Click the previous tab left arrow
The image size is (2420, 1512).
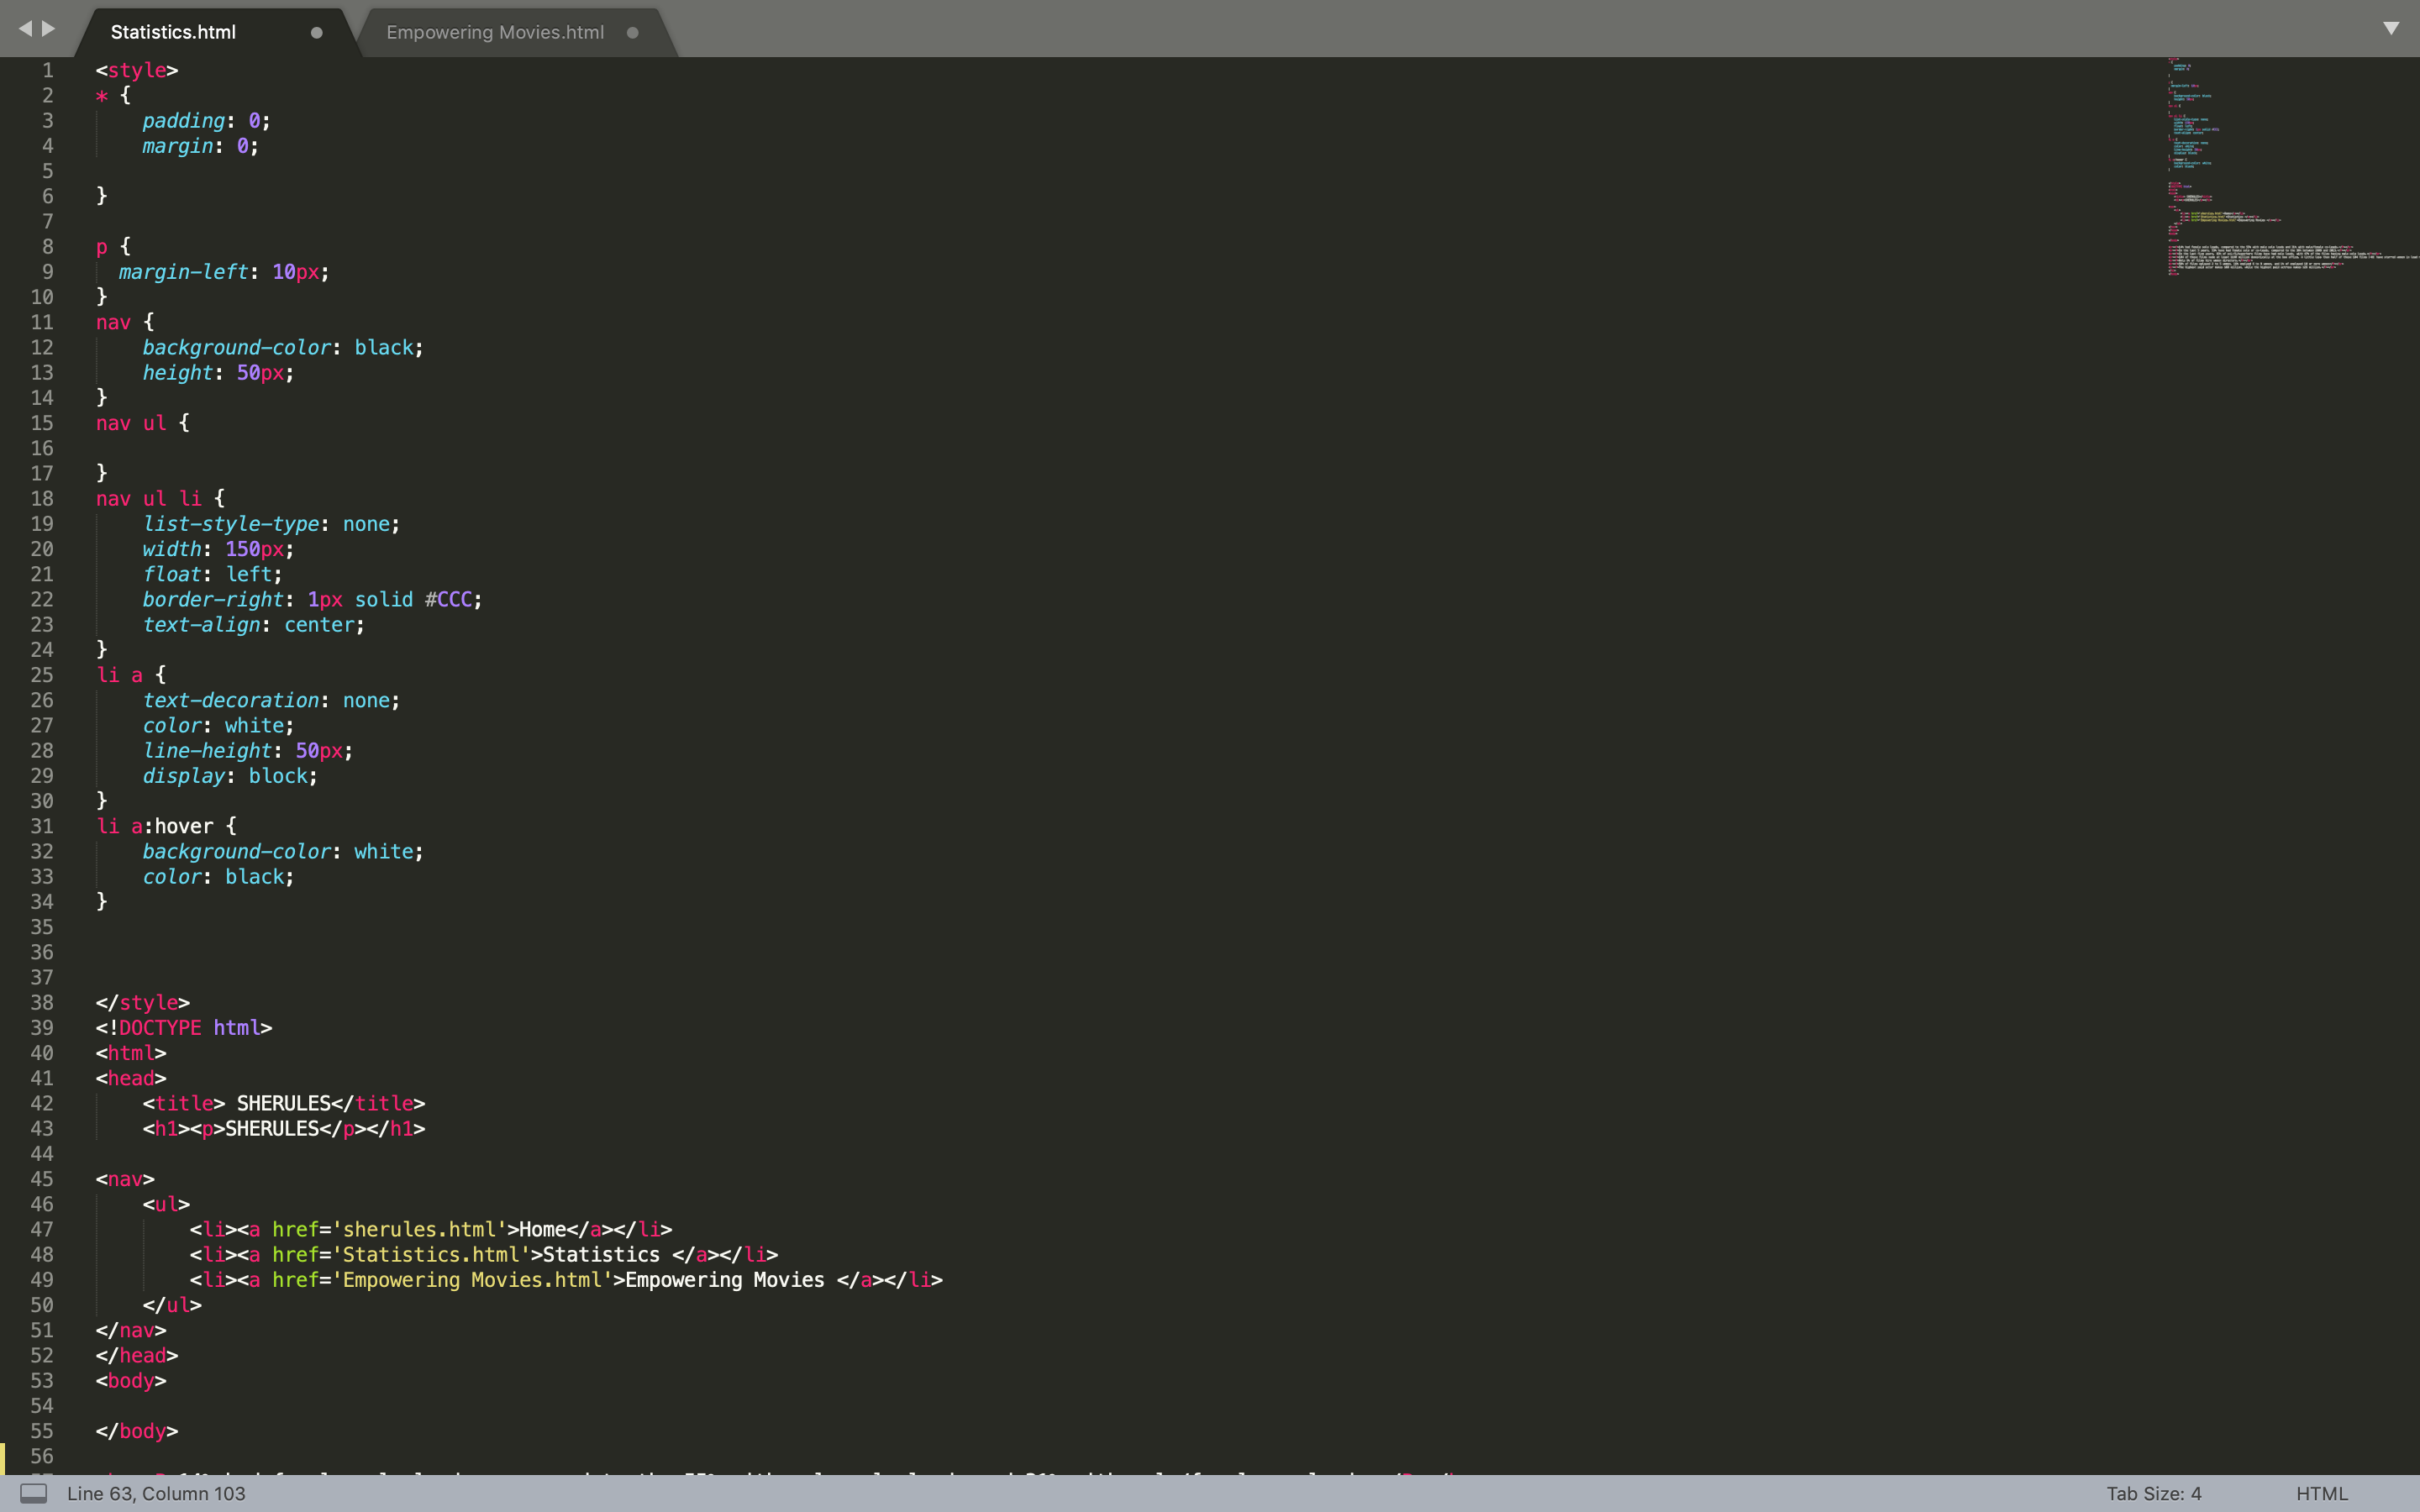click(x=25, y=29)
